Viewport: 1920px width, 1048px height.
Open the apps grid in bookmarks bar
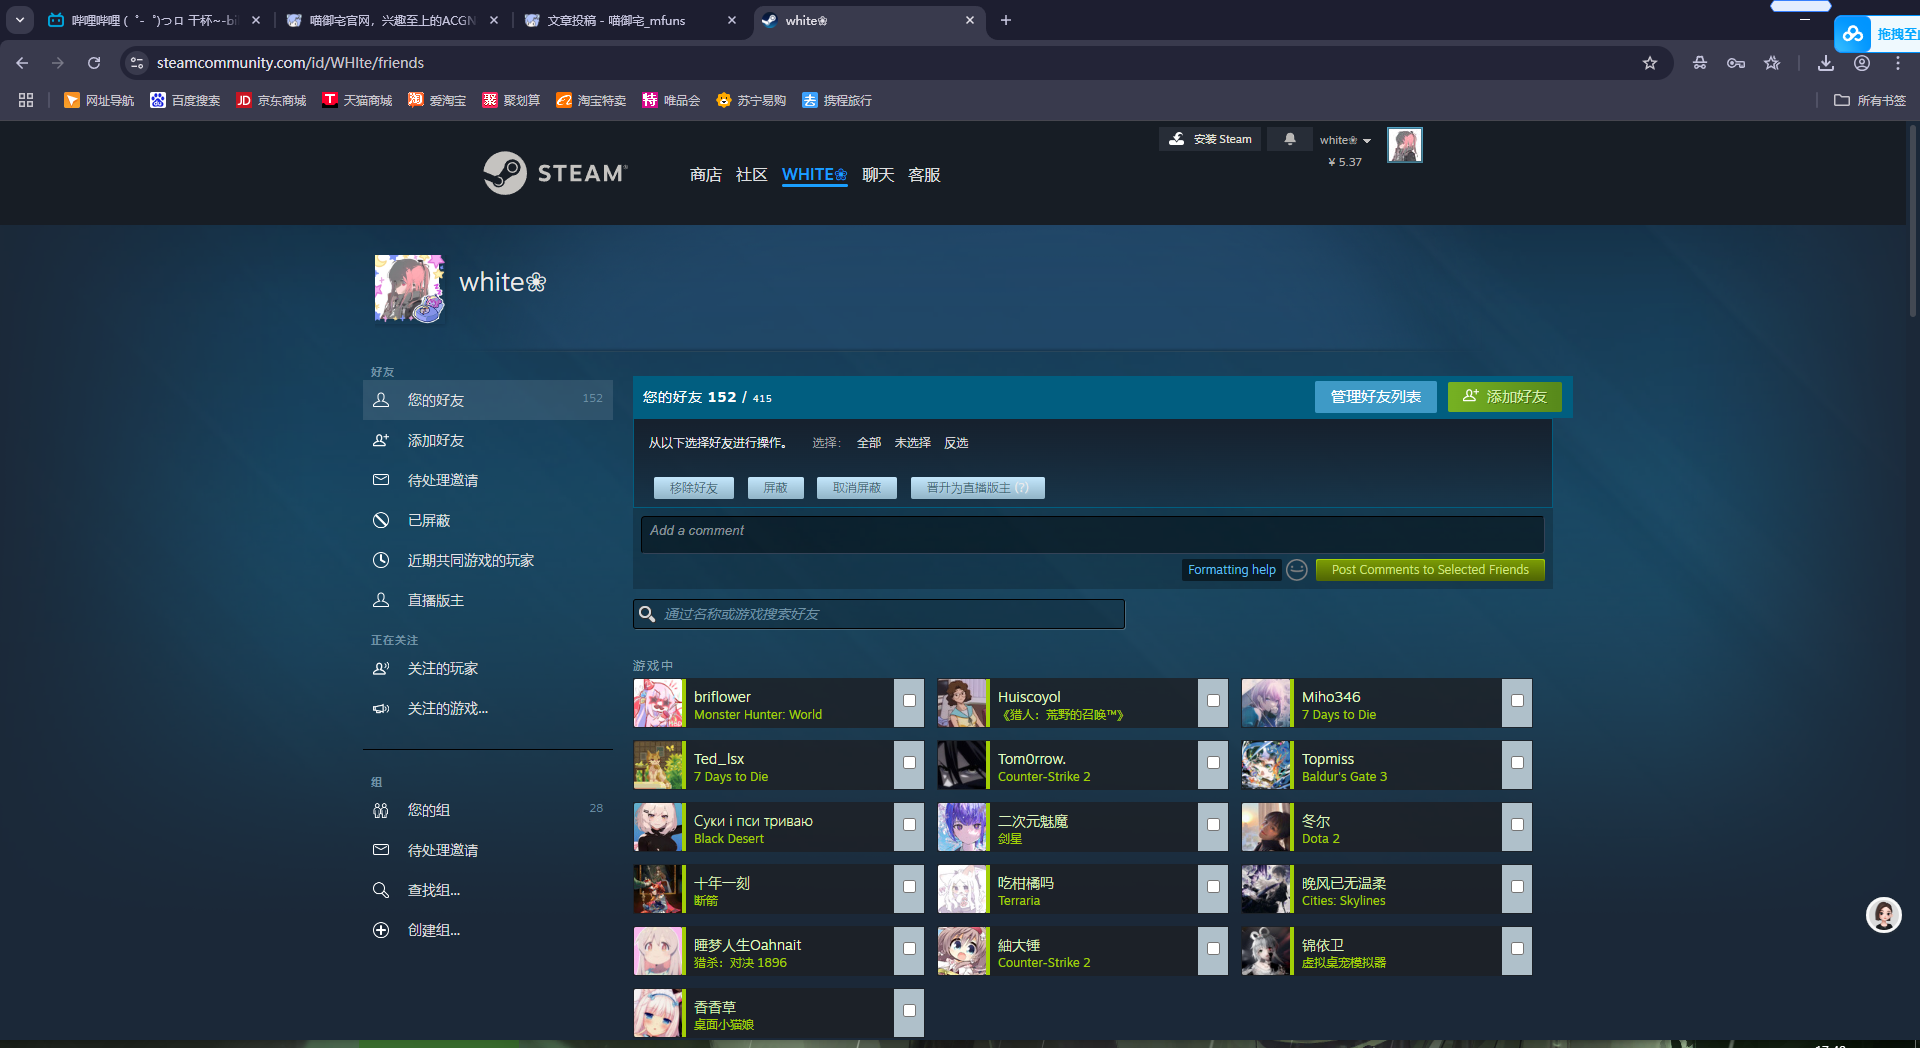pos(26,100)
